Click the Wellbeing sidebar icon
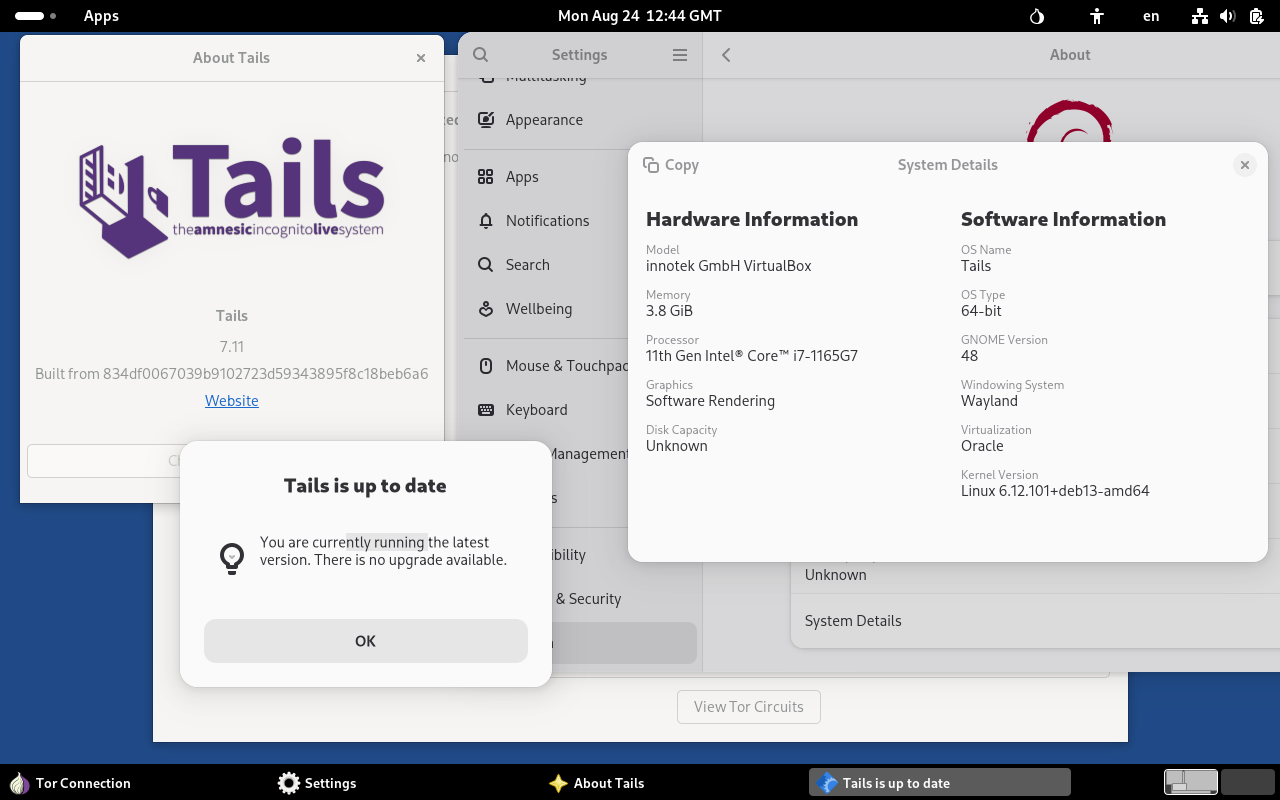 coord(486,309)
